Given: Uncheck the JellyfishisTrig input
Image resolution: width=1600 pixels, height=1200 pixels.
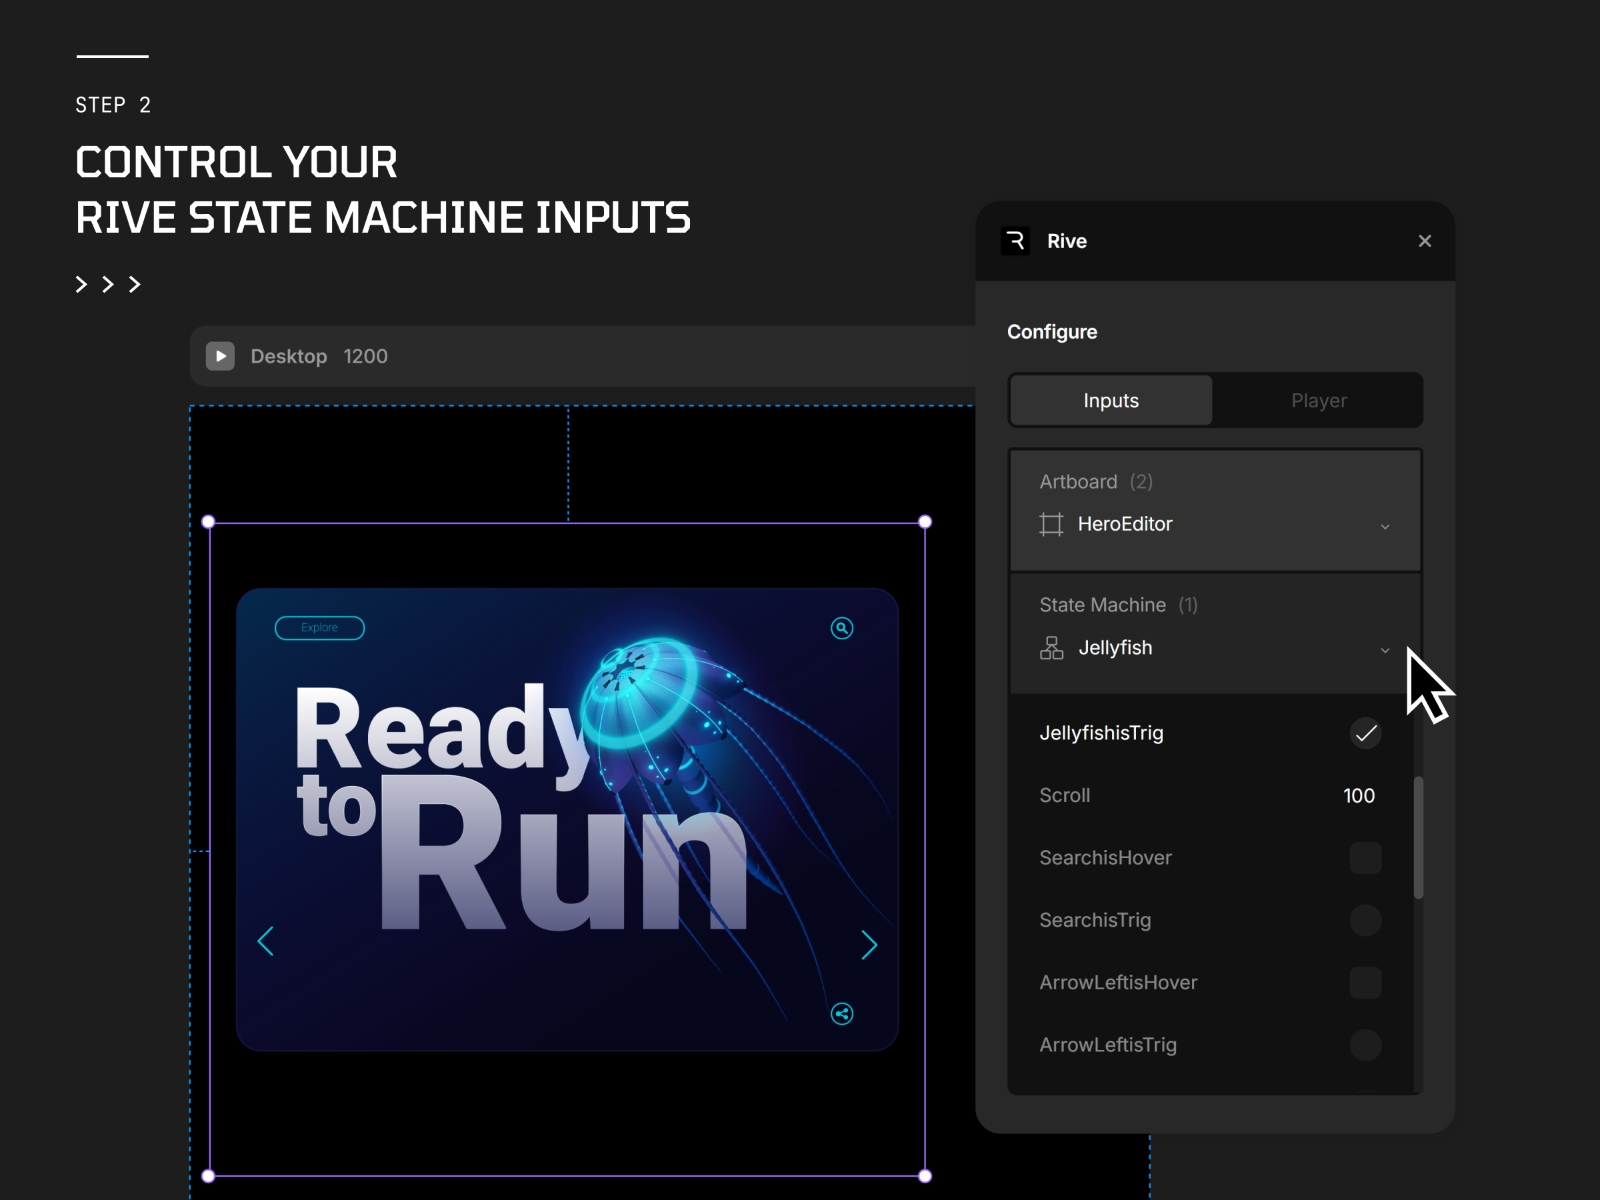Looking at the screenshot, I should [1366, 733].
